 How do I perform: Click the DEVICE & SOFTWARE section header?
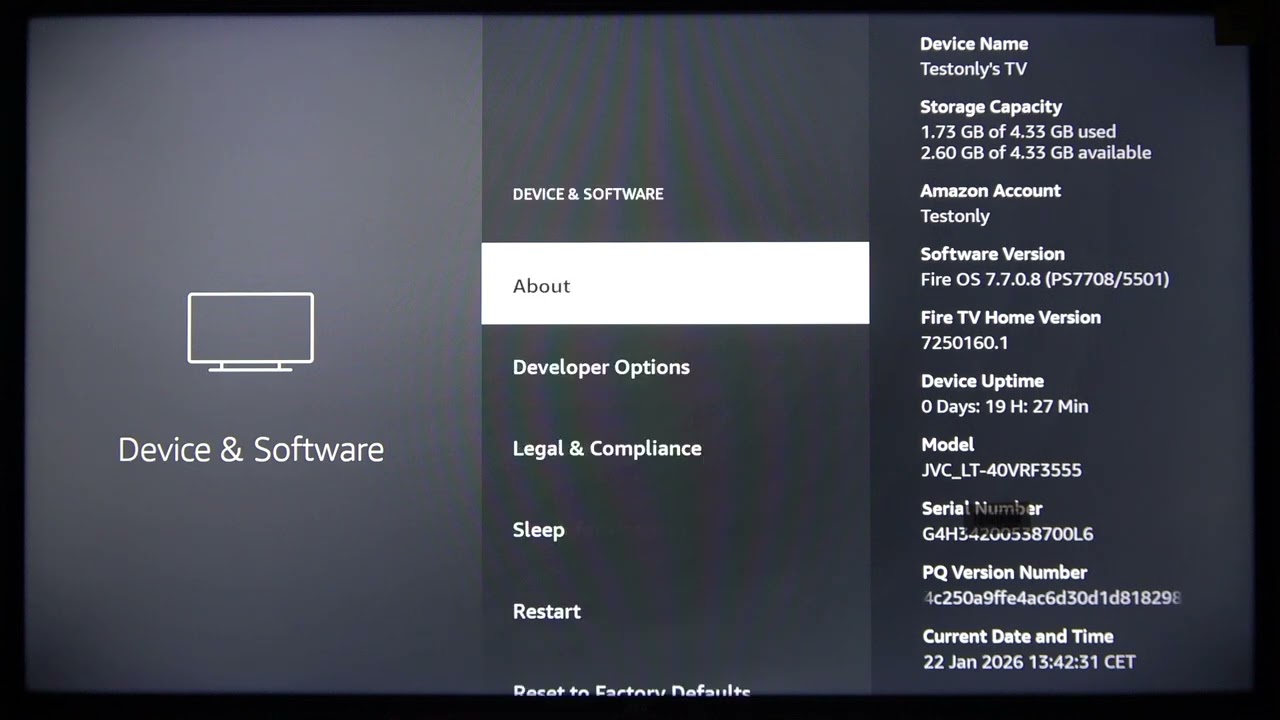[588, 194]
